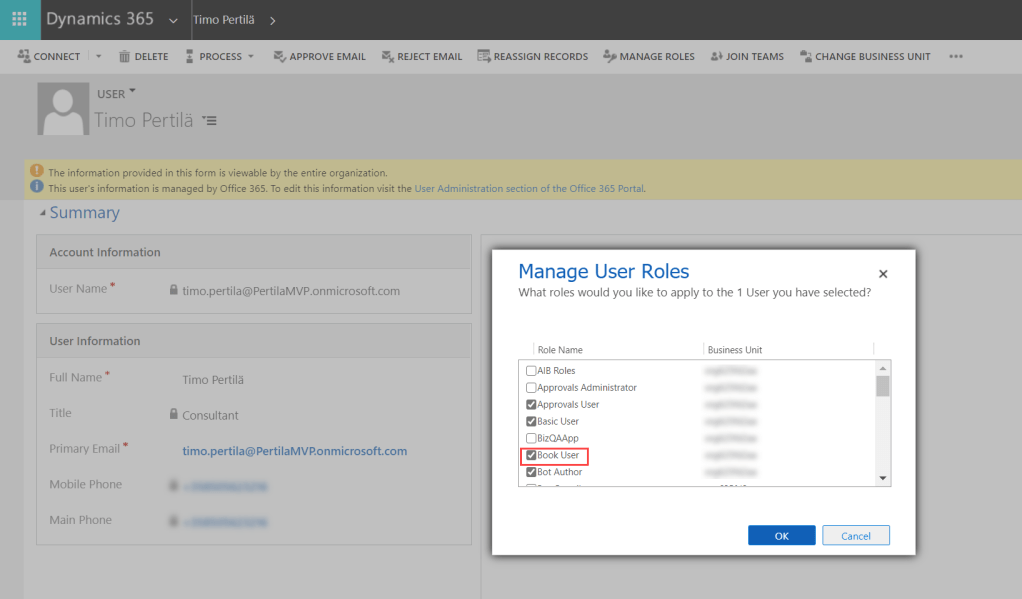Viewport: 1022px width, 599px height.
Task: Uncheck the Book User role
Action: point(531,455)
